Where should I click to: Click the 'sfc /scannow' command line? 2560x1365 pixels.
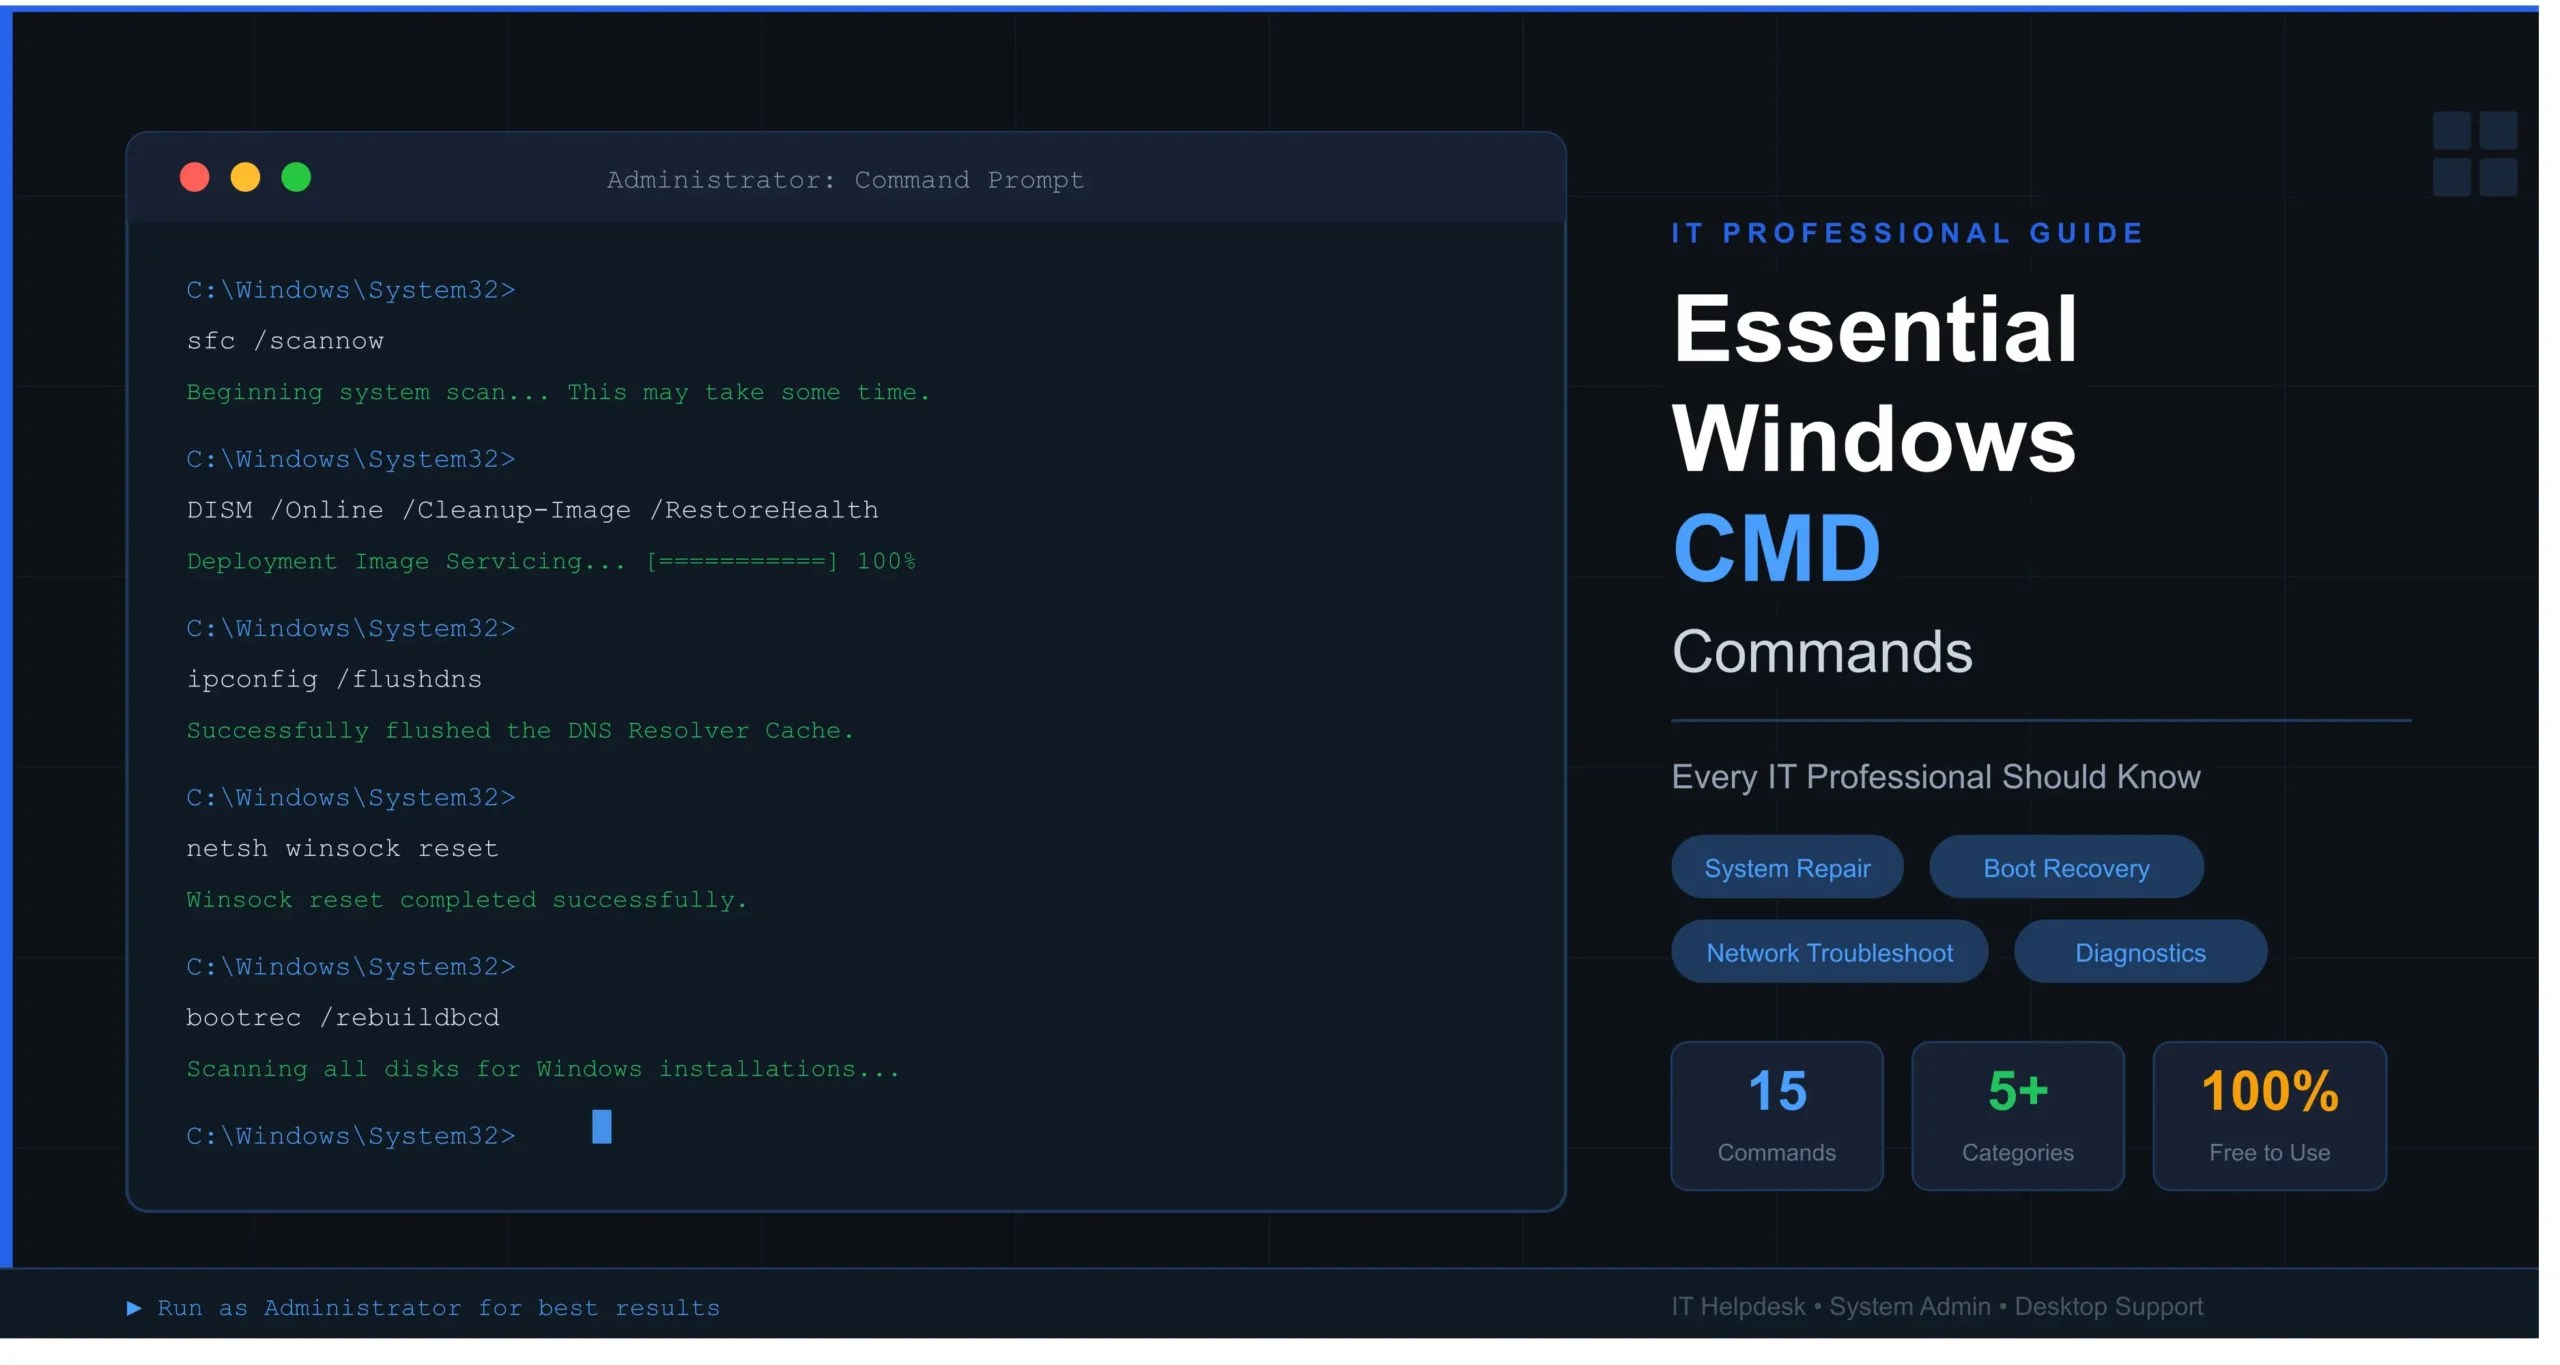coord(285,341)
